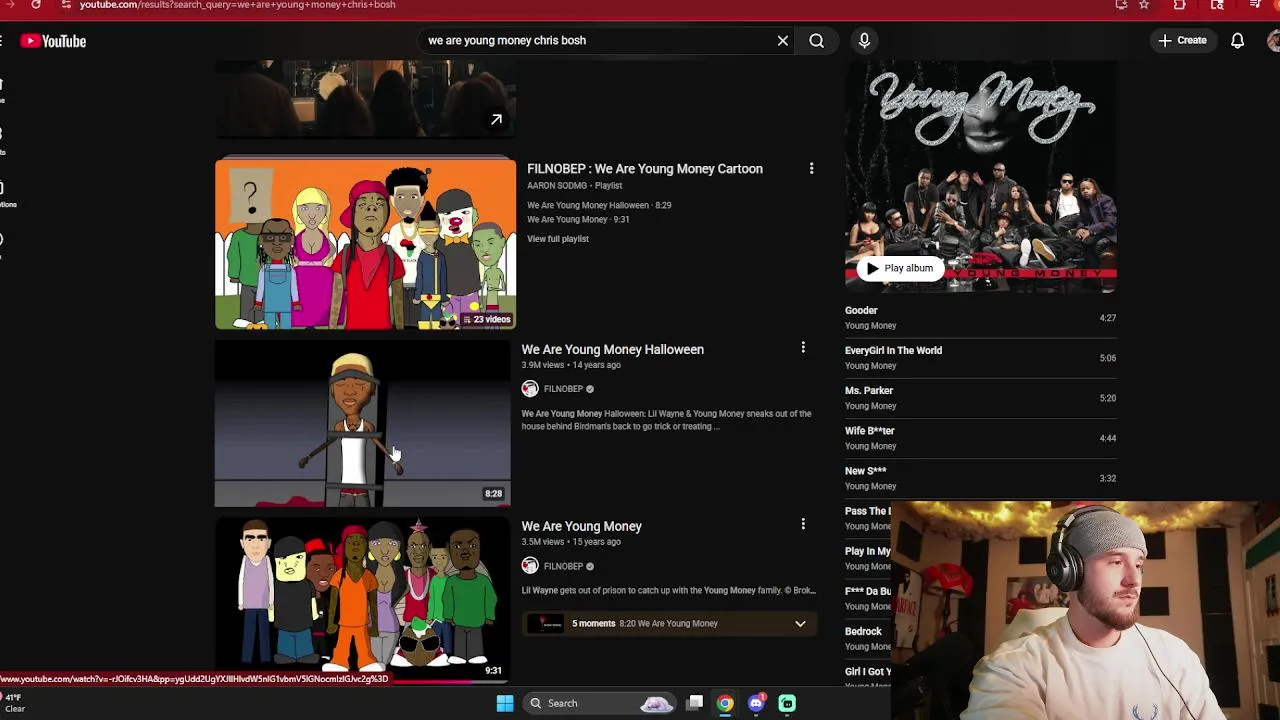Click the Windows taskbar Search box
This screenshot has width=1280, height=720.
coord(600,703)
